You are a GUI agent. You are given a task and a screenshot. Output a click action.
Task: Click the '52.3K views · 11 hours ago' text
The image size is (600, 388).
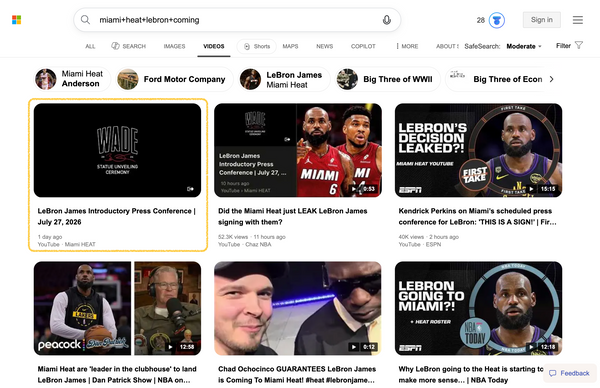tap(252, 237)
